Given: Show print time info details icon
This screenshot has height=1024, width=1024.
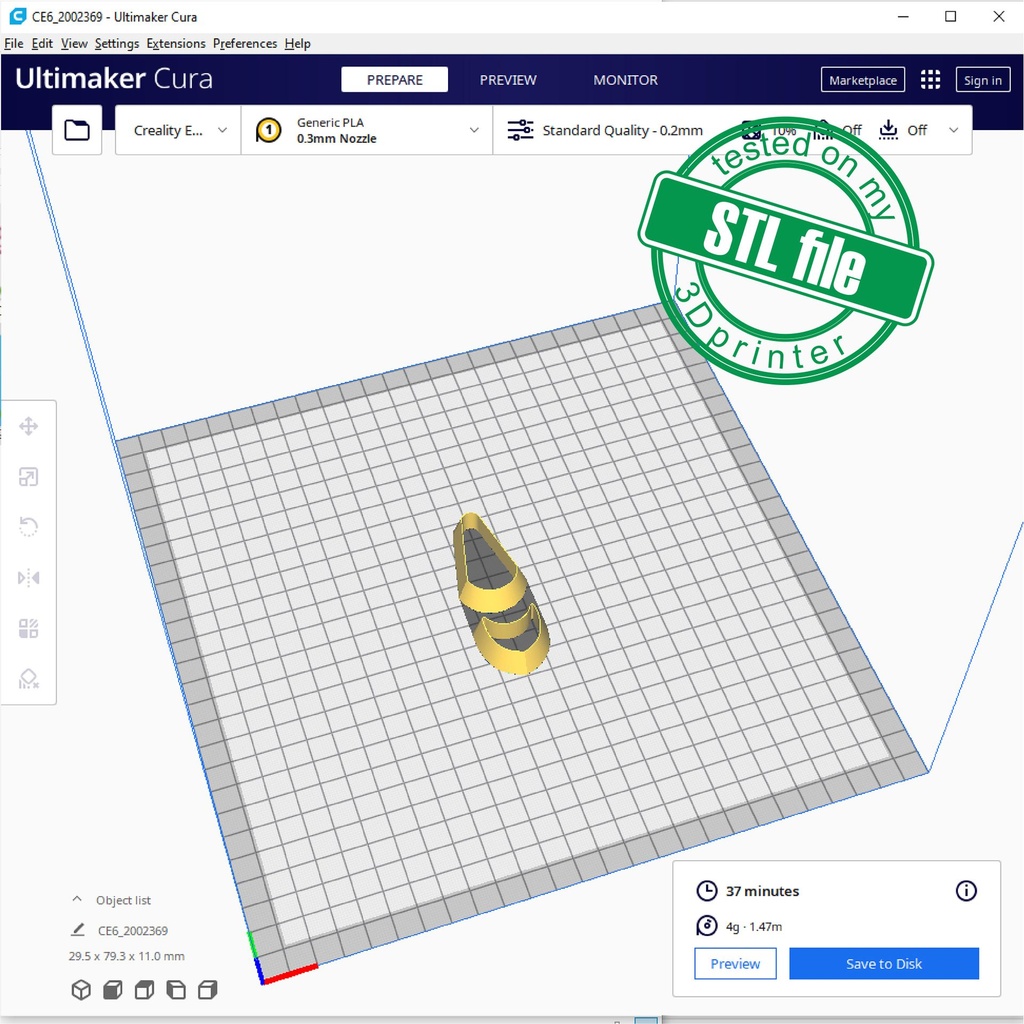Looking at the screenshot, I should point(966,890).
